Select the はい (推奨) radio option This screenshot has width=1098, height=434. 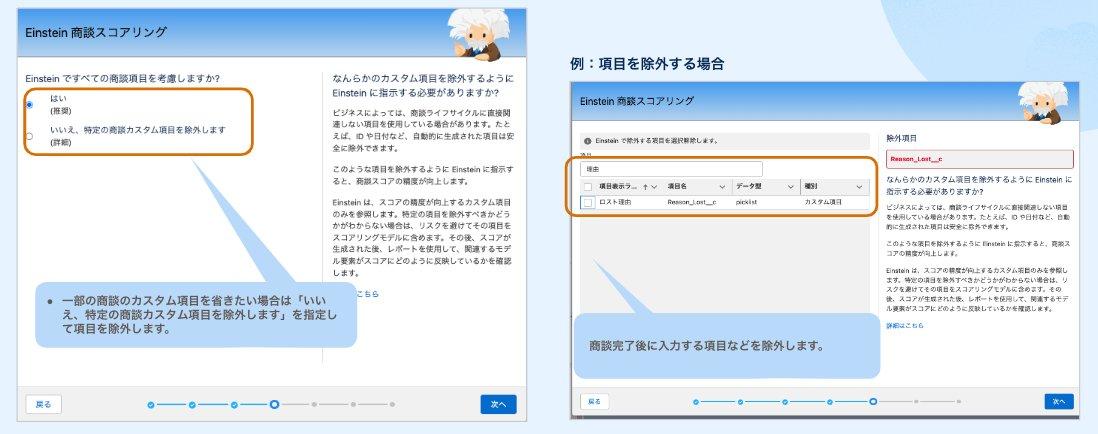pos(29,105)
